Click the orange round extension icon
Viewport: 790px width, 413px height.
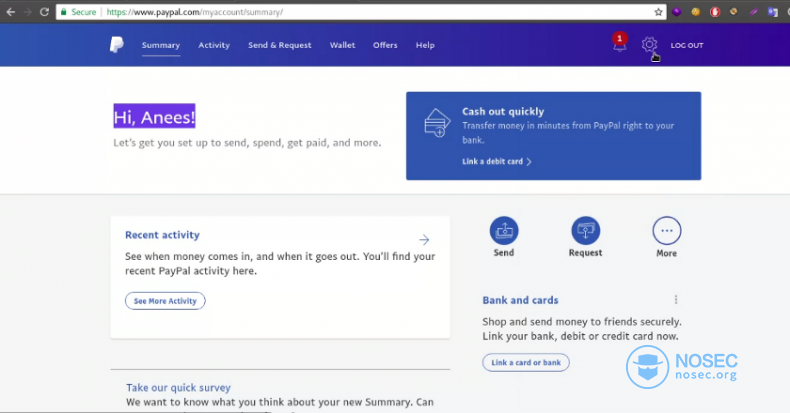tap(734, 12)
